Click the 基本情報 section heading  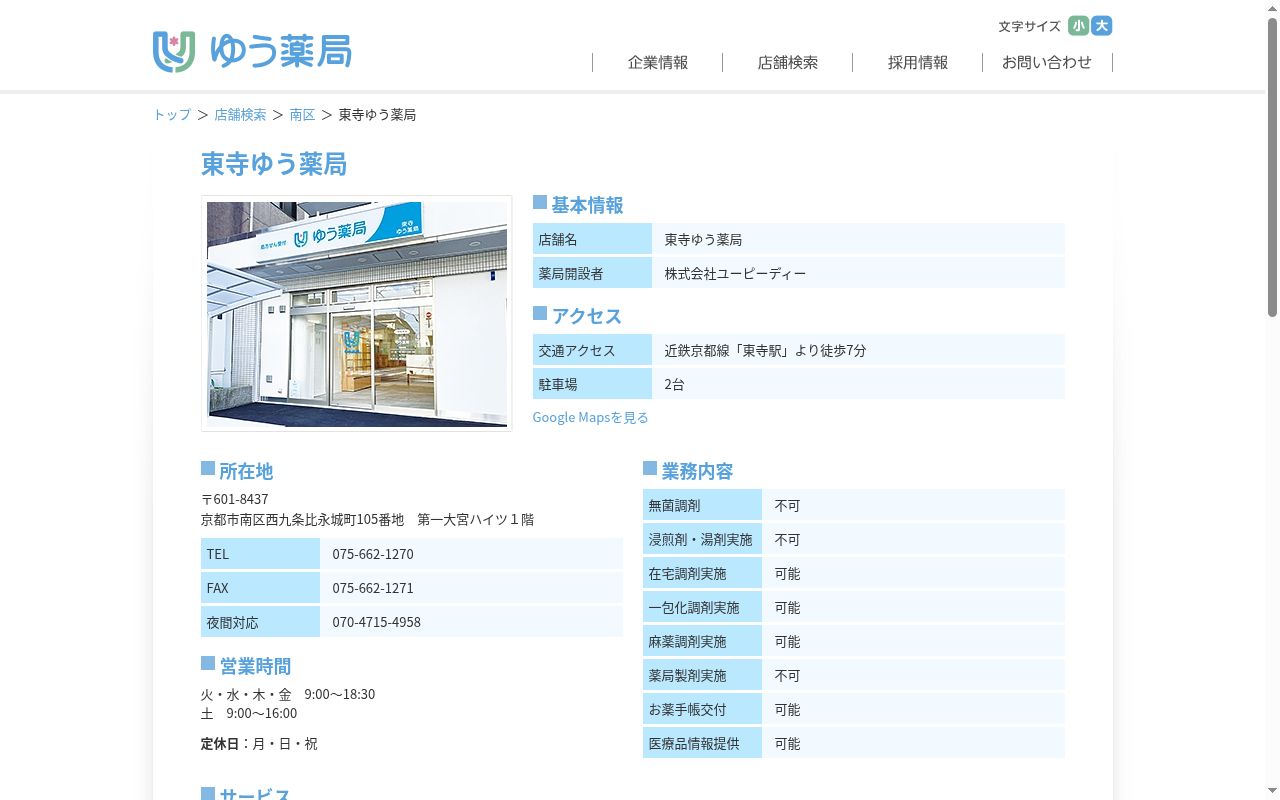pos(587,205)
